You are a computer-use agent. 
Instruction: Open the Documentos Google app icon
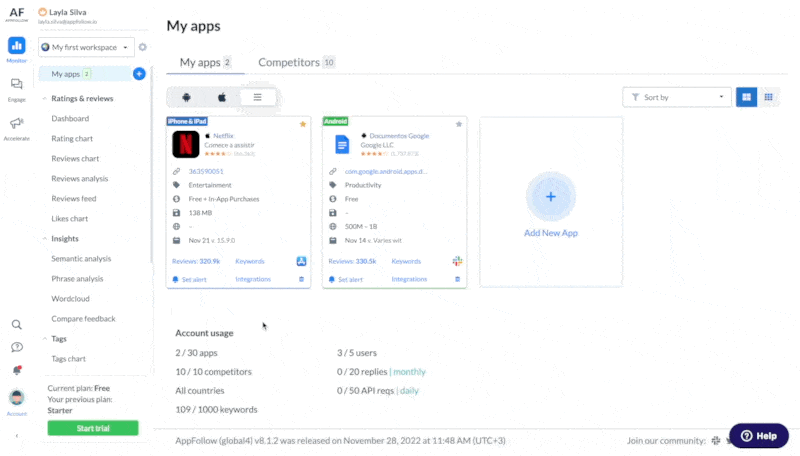(342, 144)
